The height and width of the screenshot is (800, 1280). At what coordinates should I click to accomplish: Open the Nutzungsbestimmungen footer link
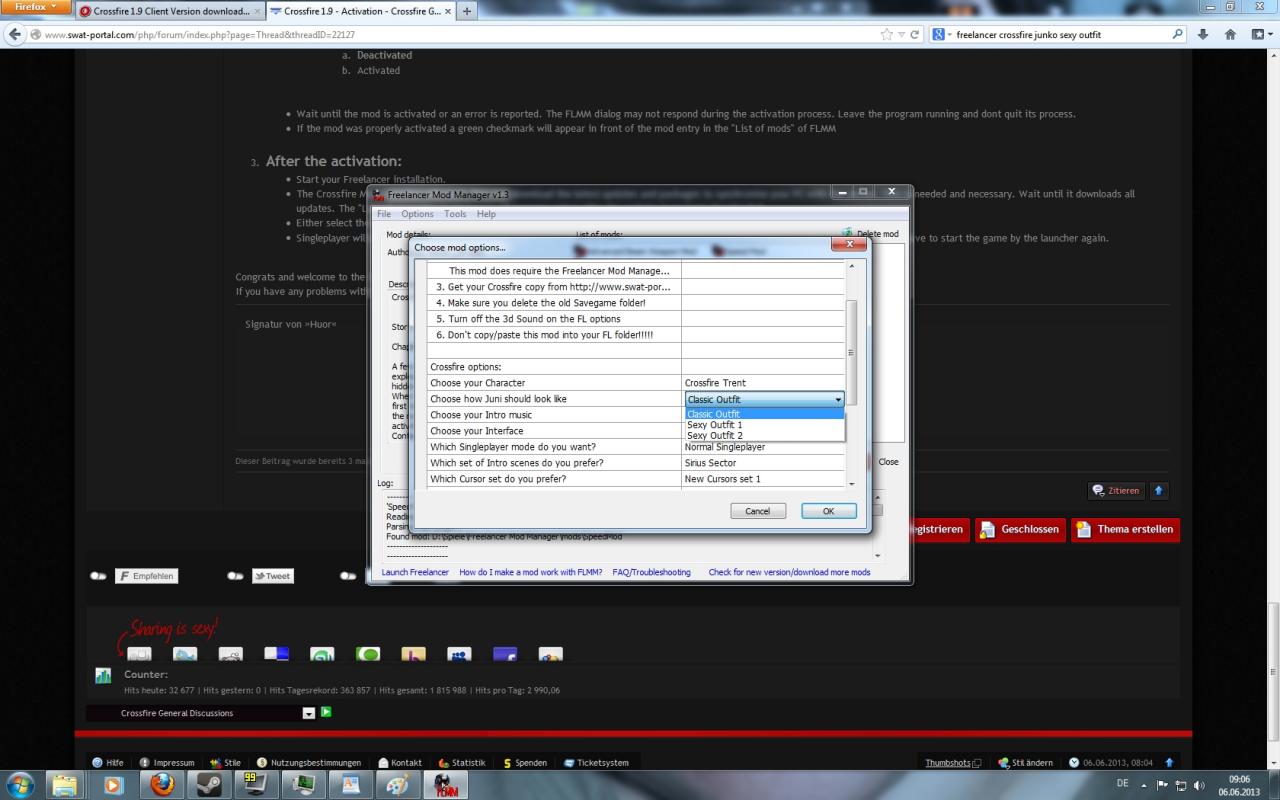309,763
